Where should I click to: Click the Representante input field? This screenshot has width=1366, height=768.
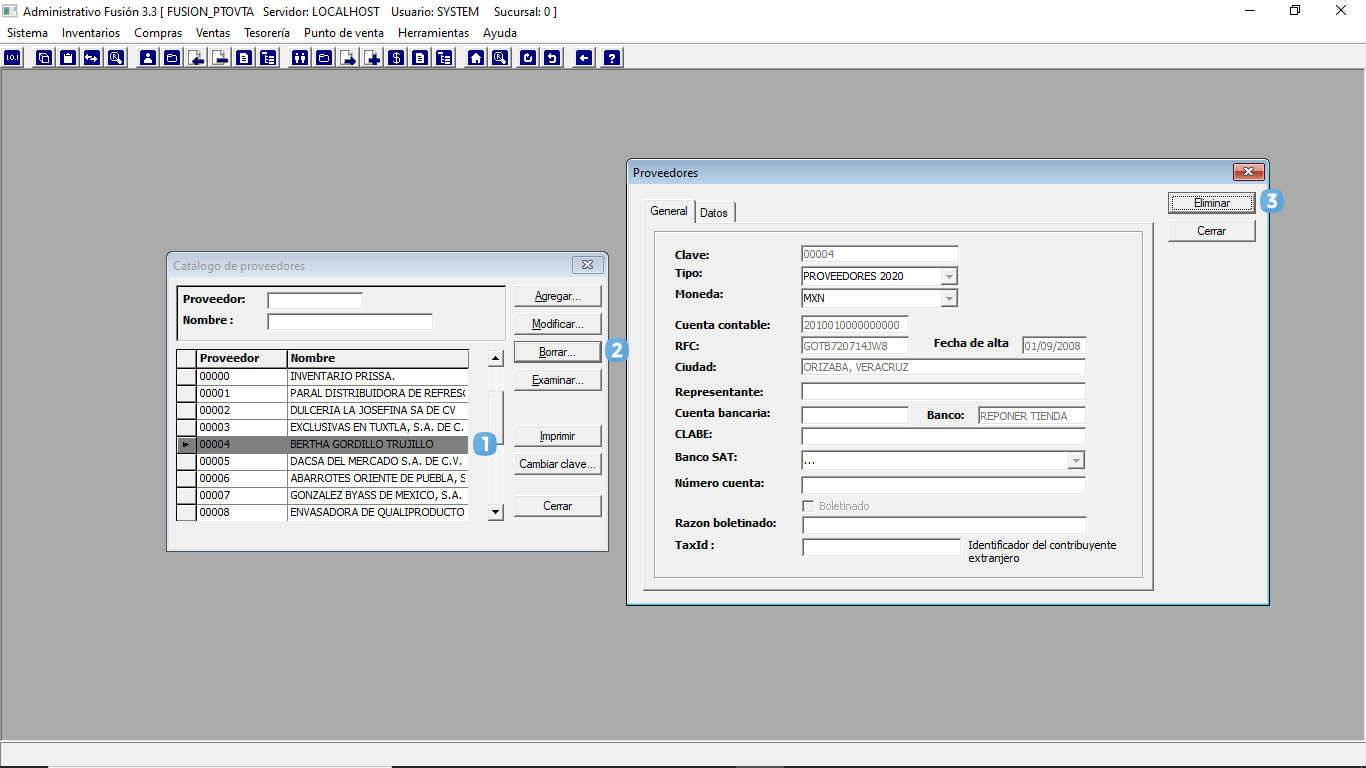pos(943,392)
